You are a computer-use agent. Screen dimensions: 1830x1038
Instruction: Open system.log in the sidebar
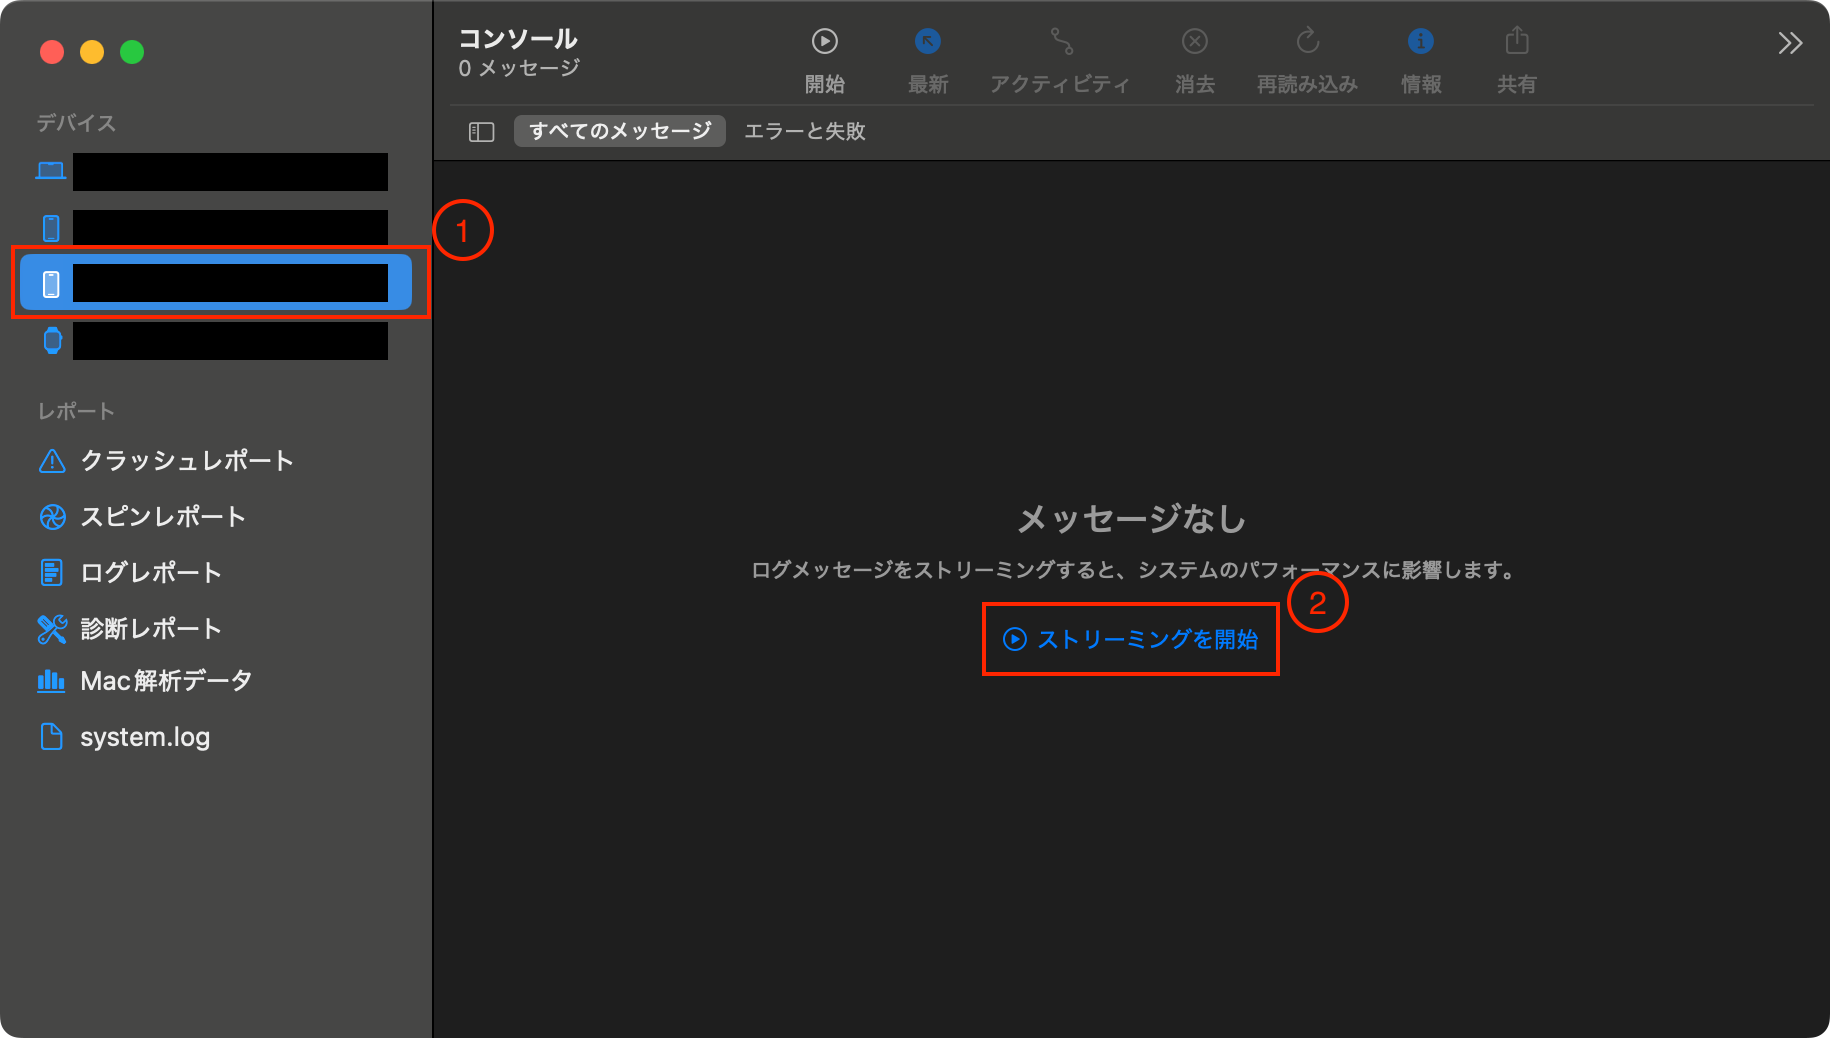coord(144,737)
